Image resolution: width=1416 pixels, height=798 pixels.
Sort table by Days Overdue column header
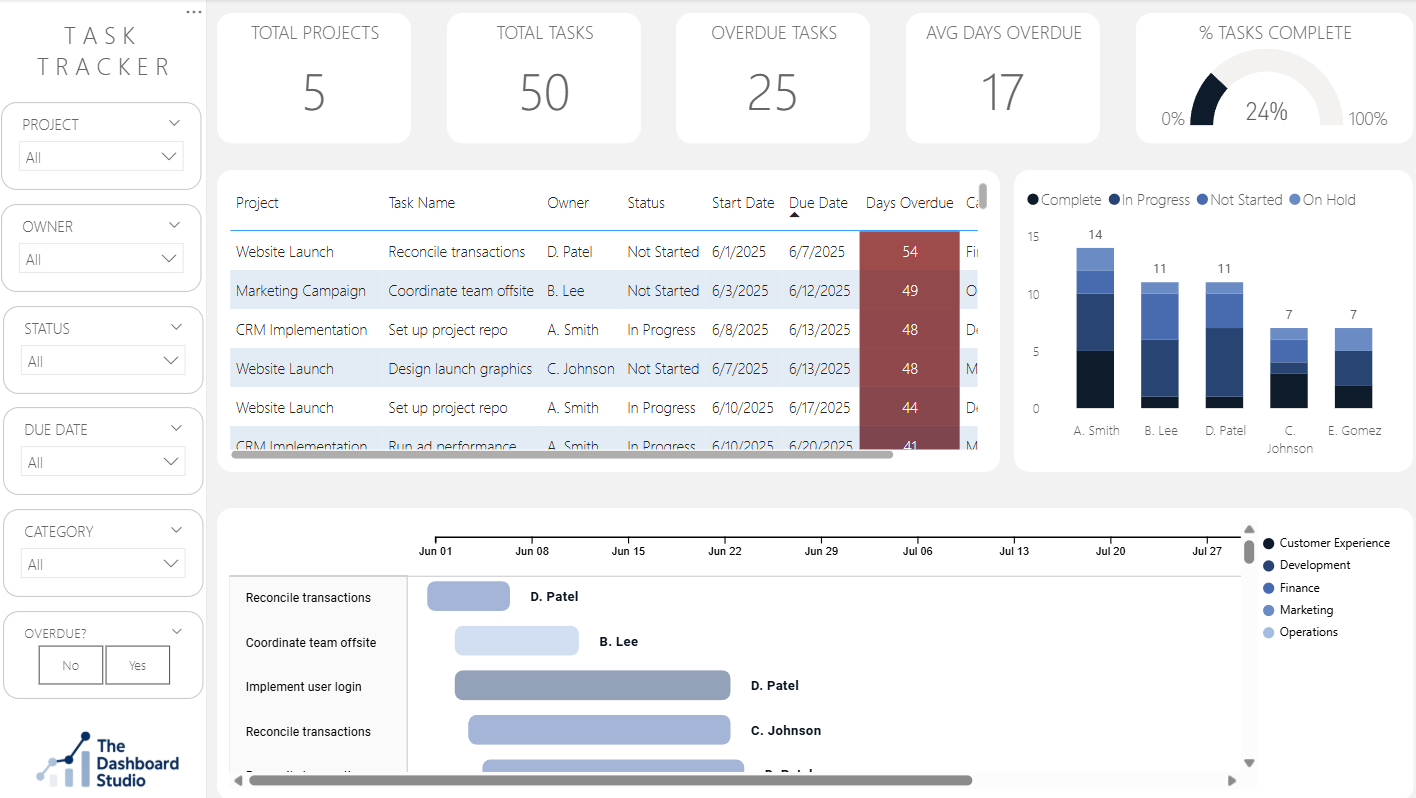909,203
